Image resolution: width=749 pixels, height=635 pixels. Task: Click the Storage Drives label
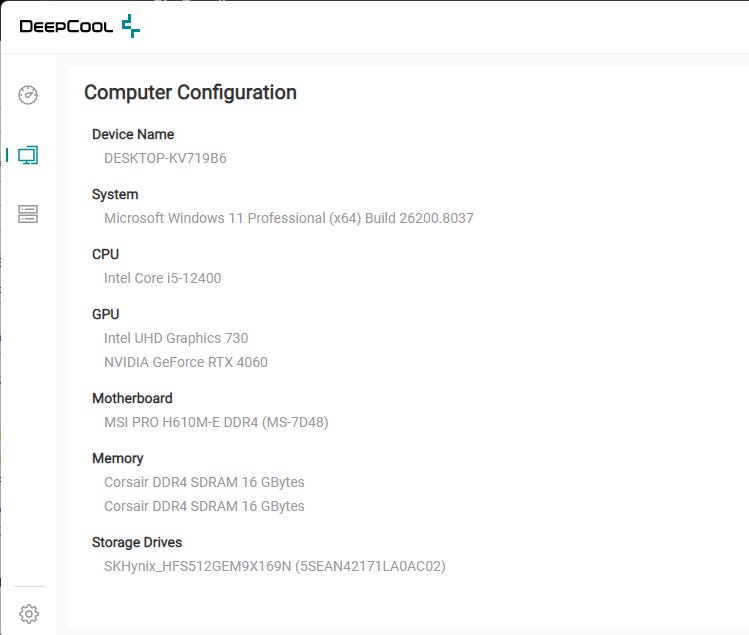[137, 542]
